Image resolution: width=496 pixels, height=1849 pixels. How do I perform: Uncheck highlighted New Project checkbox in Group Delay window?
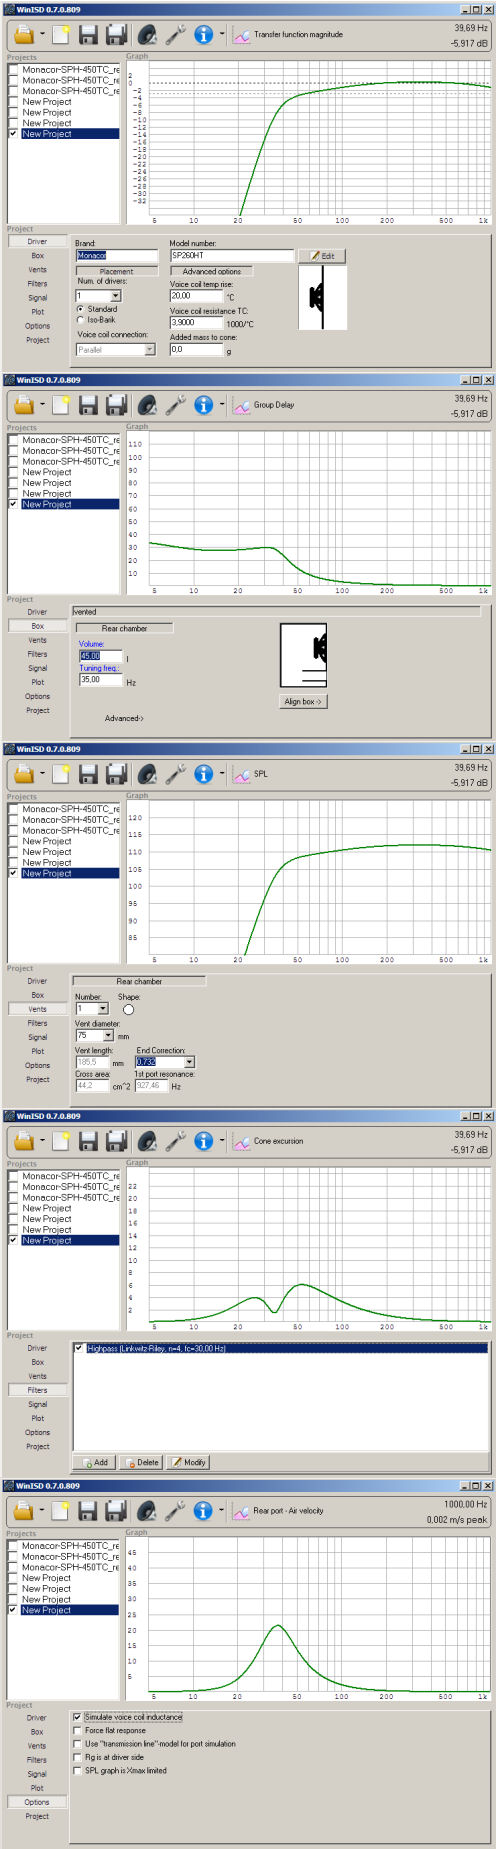pyautogui.click(x=14, y=504)
